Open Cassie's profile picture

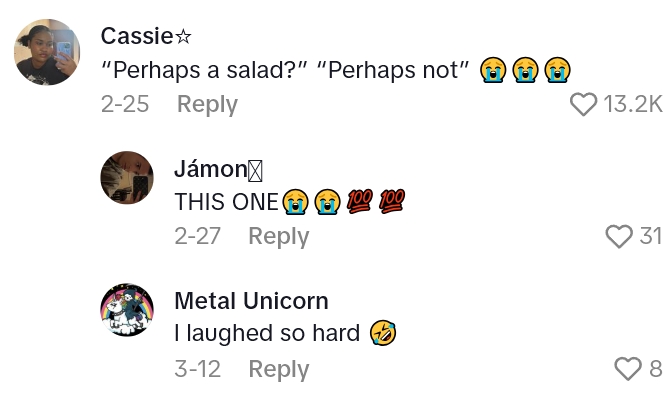tap(47, 52)
